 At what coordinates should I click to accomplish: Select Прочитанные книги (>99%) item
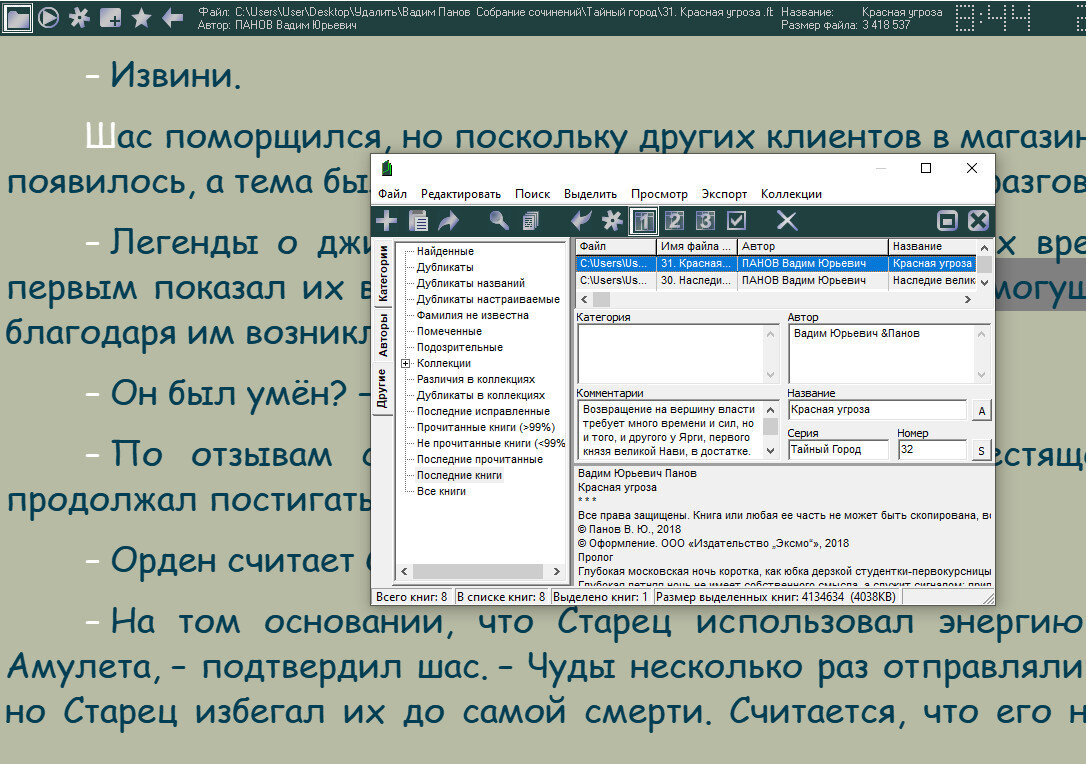click(x=486, y=427)
